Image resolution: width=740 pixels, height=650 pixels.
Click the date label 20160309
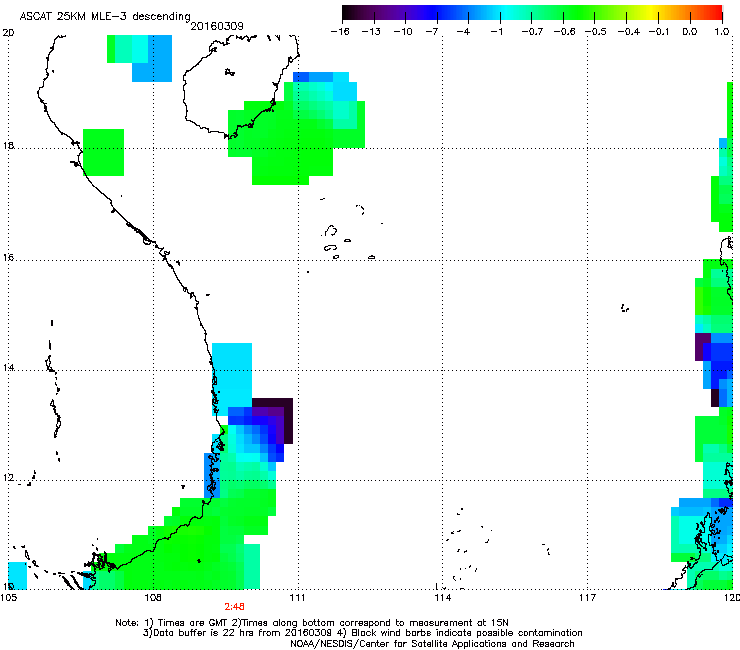coord(217,26)
